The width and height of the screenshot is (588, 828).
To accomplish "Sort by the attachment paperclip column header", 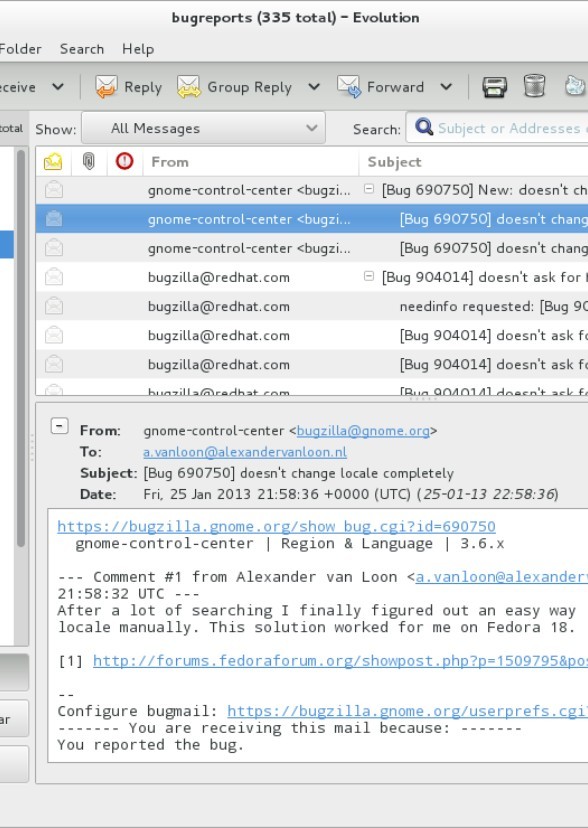I will pyautogui.click(x=89, y=162).
